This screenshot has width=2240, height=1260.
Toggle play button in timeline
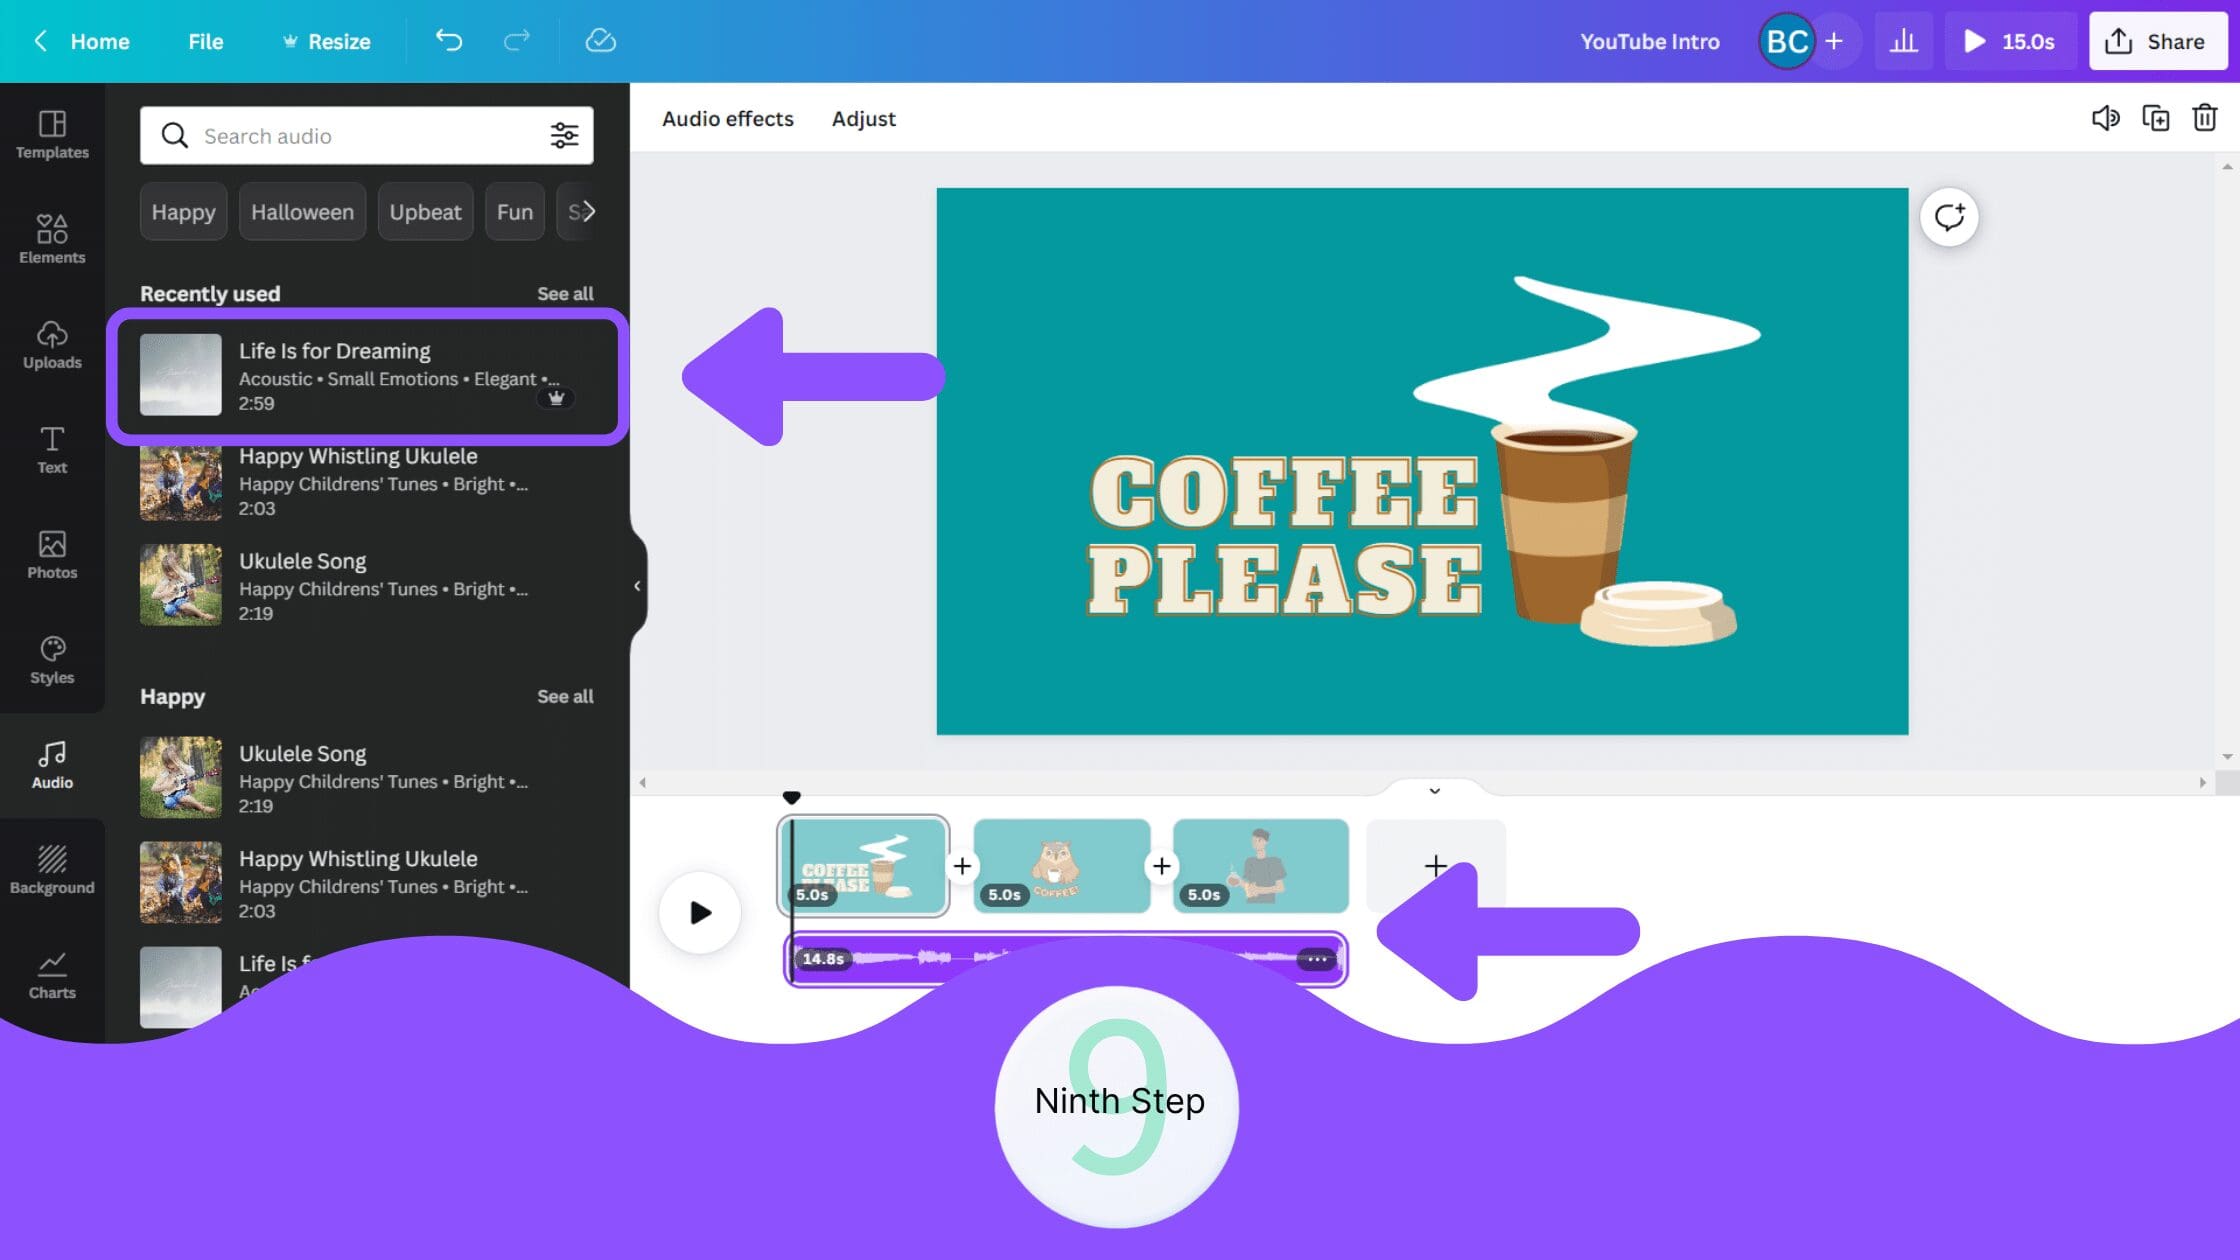pyautogui.click(x=700, y=912)
